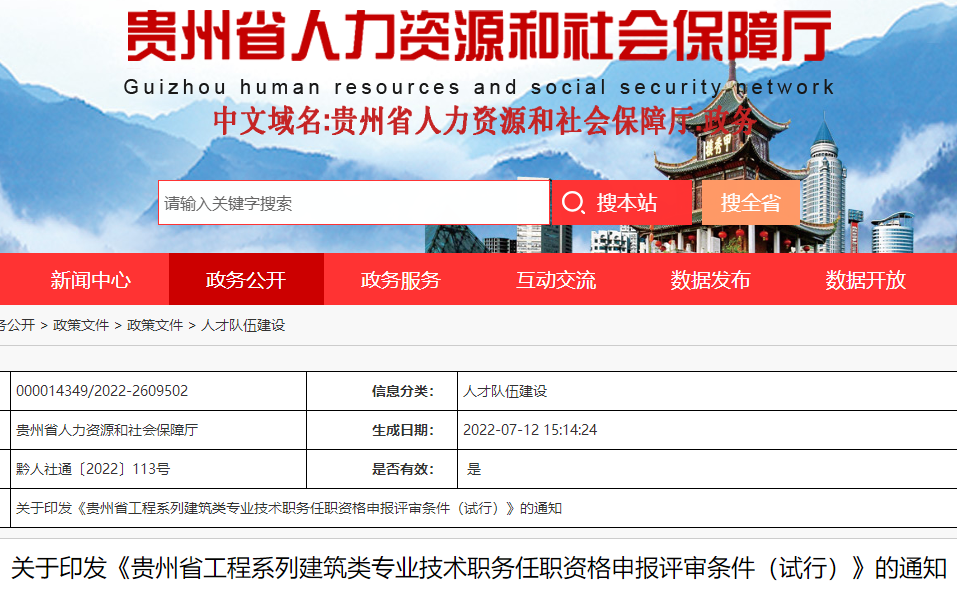Select the document number 黔人社通〔2022〕113号

coord(92,466)
